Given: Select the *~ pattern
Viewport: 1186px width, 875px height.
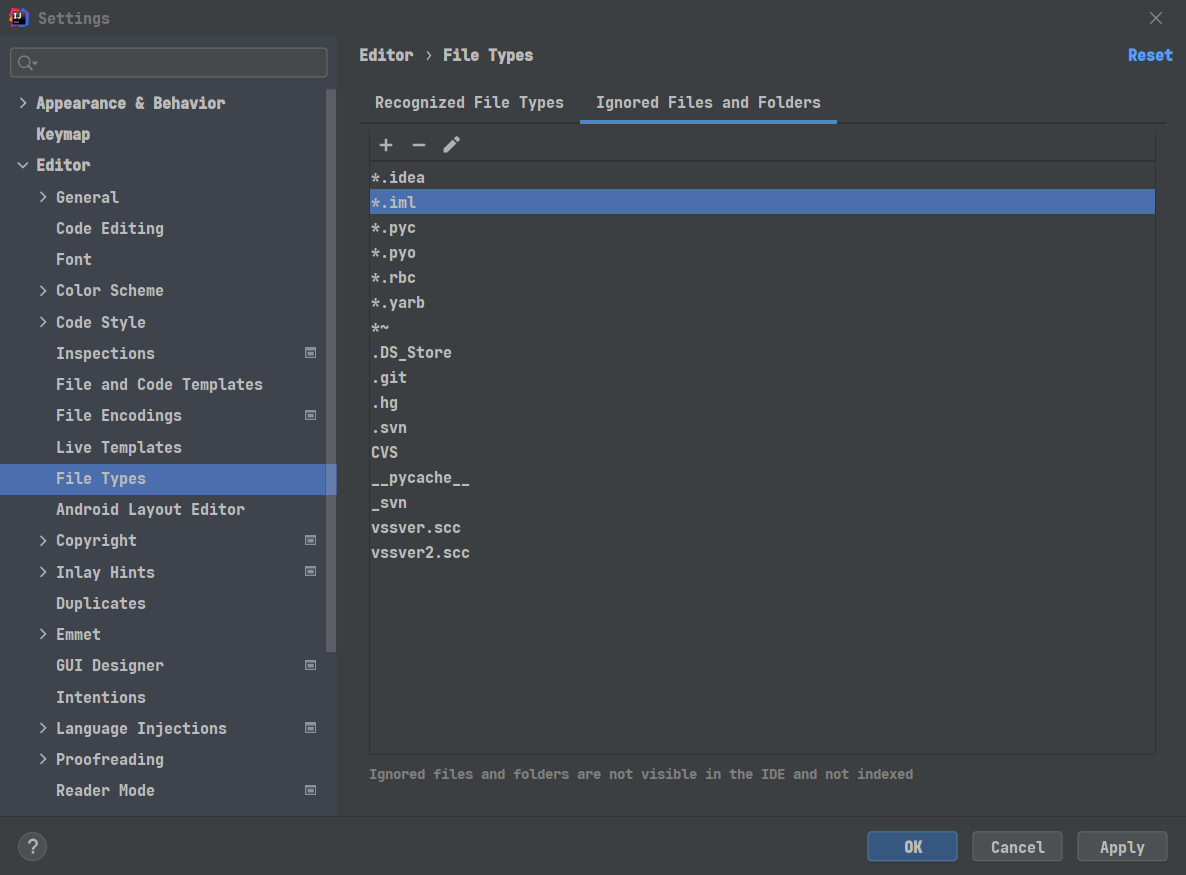Looking at the screenshot, I should click(x=762, y=327).
